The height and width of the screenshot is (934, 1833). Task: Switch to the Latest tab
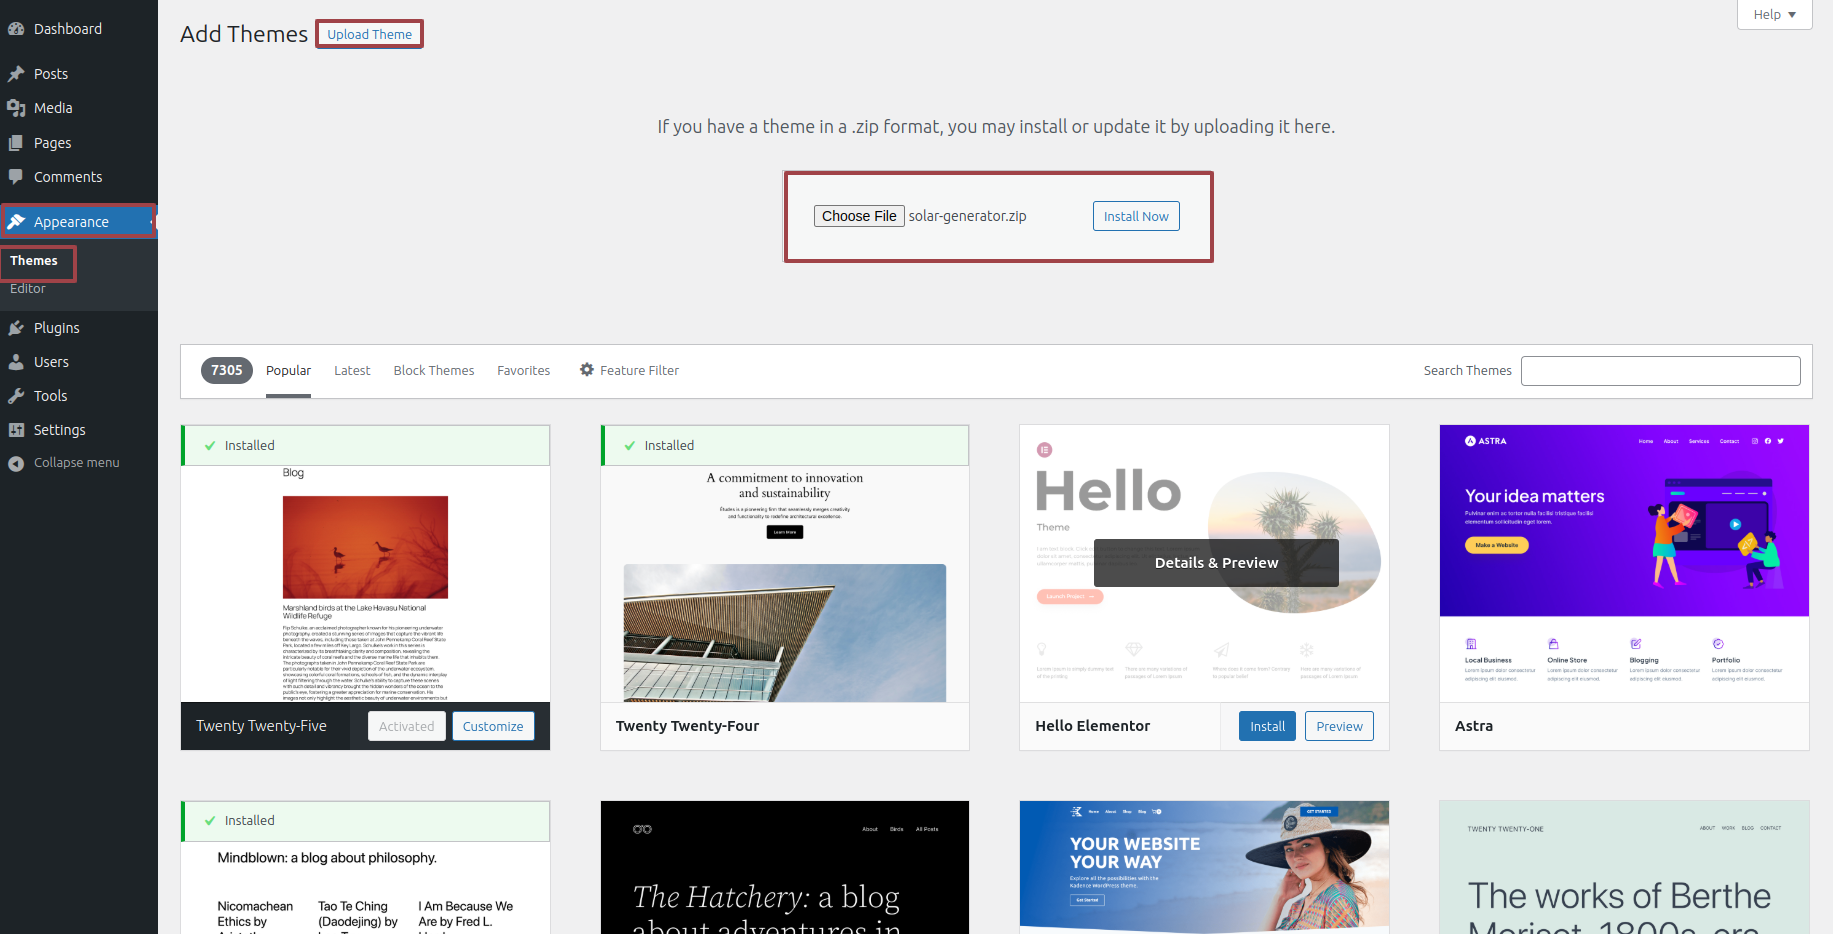[352, 370]
